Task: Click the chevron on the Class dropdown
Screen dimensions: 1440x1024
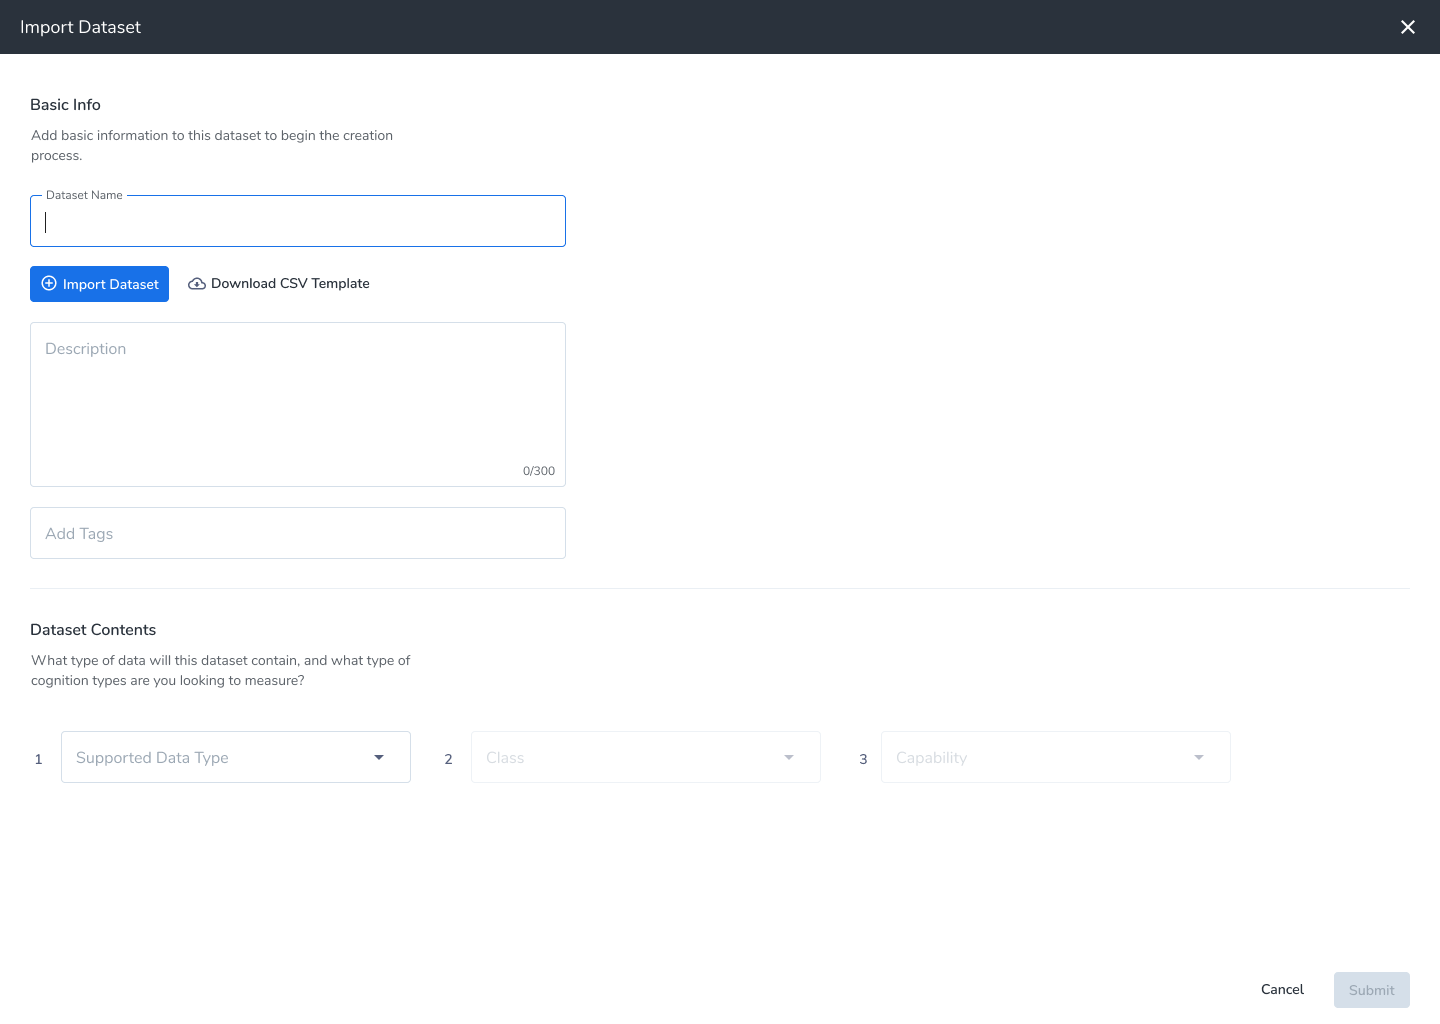Action: tap(788, 757)
